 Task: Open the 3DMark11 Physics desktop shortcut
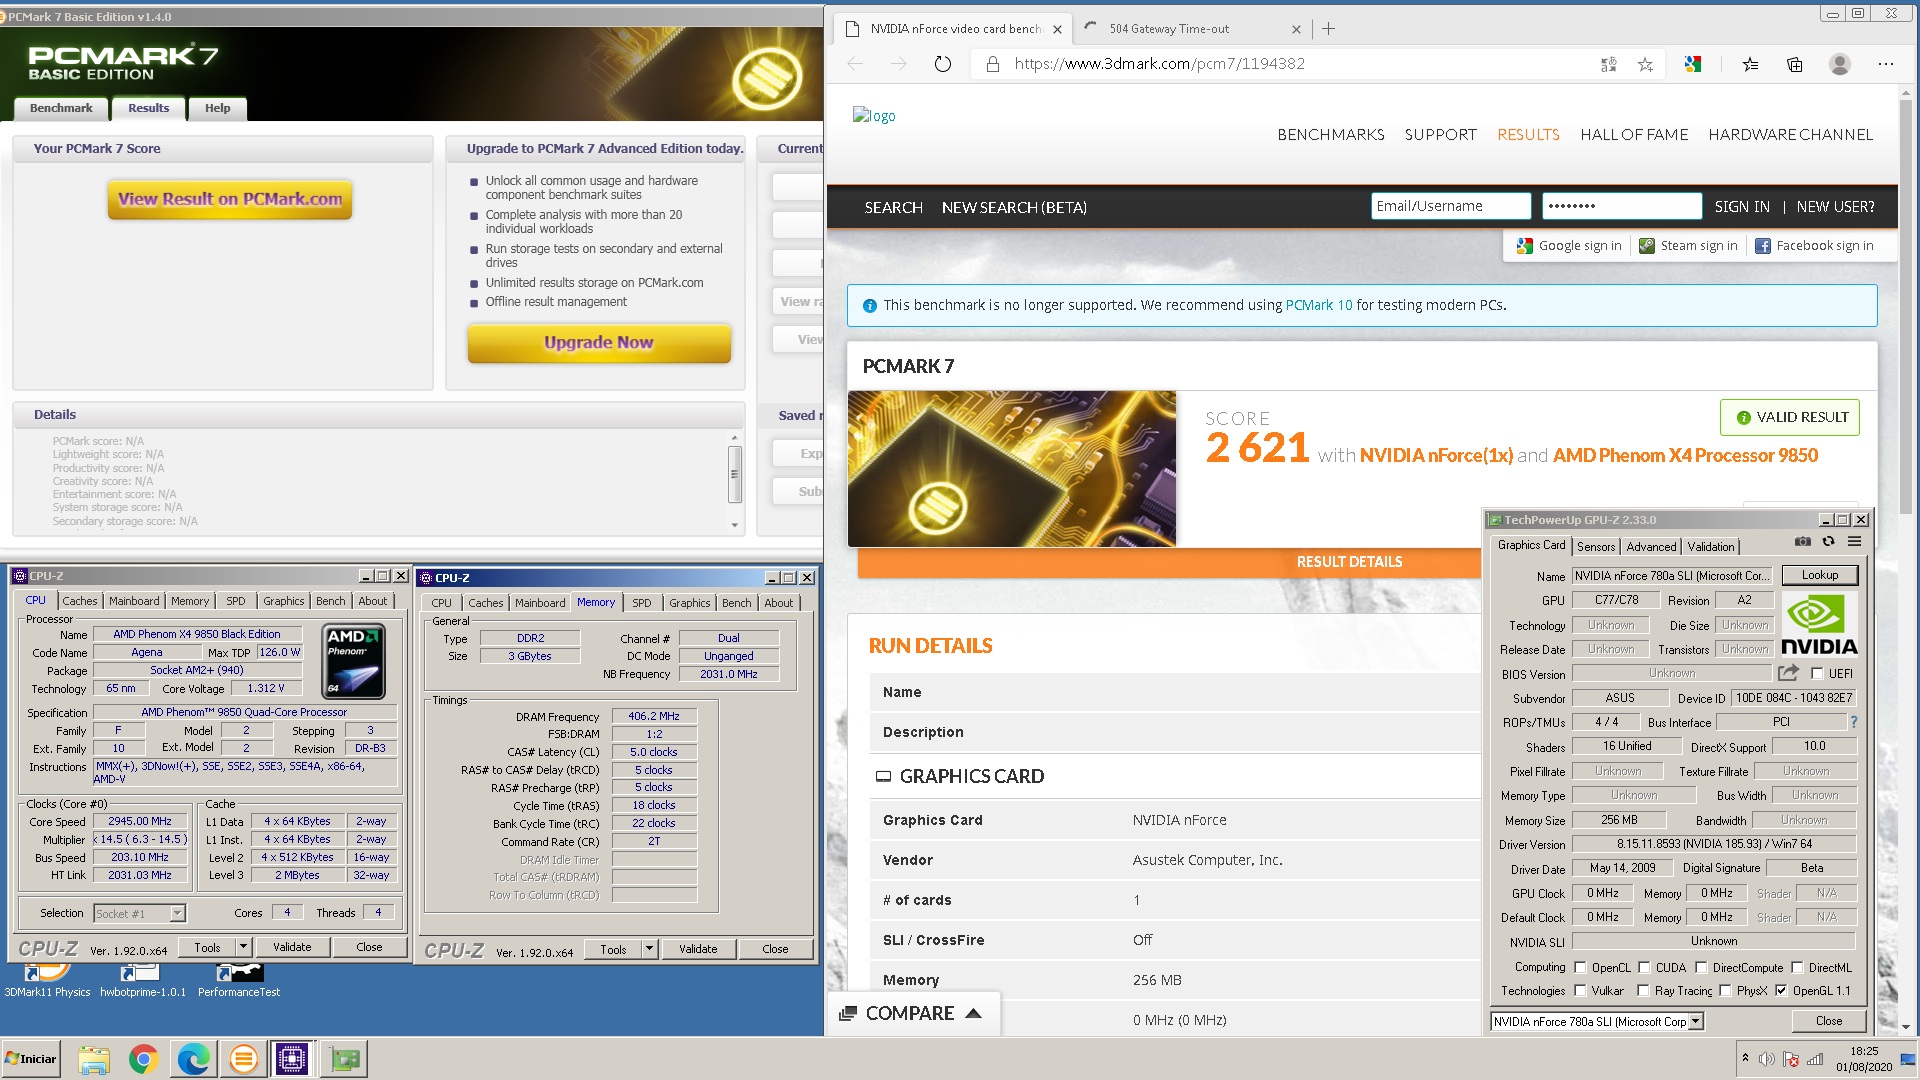tap(47, 981)
